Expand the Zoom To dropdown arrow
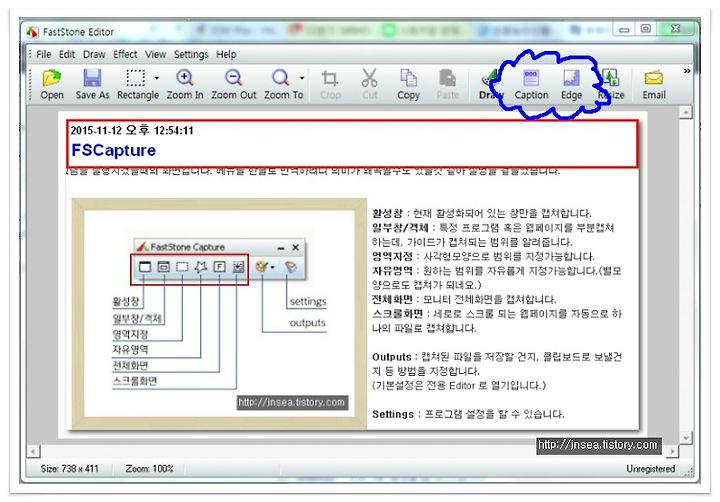This screenshot has width=720, height=502. 302,78
